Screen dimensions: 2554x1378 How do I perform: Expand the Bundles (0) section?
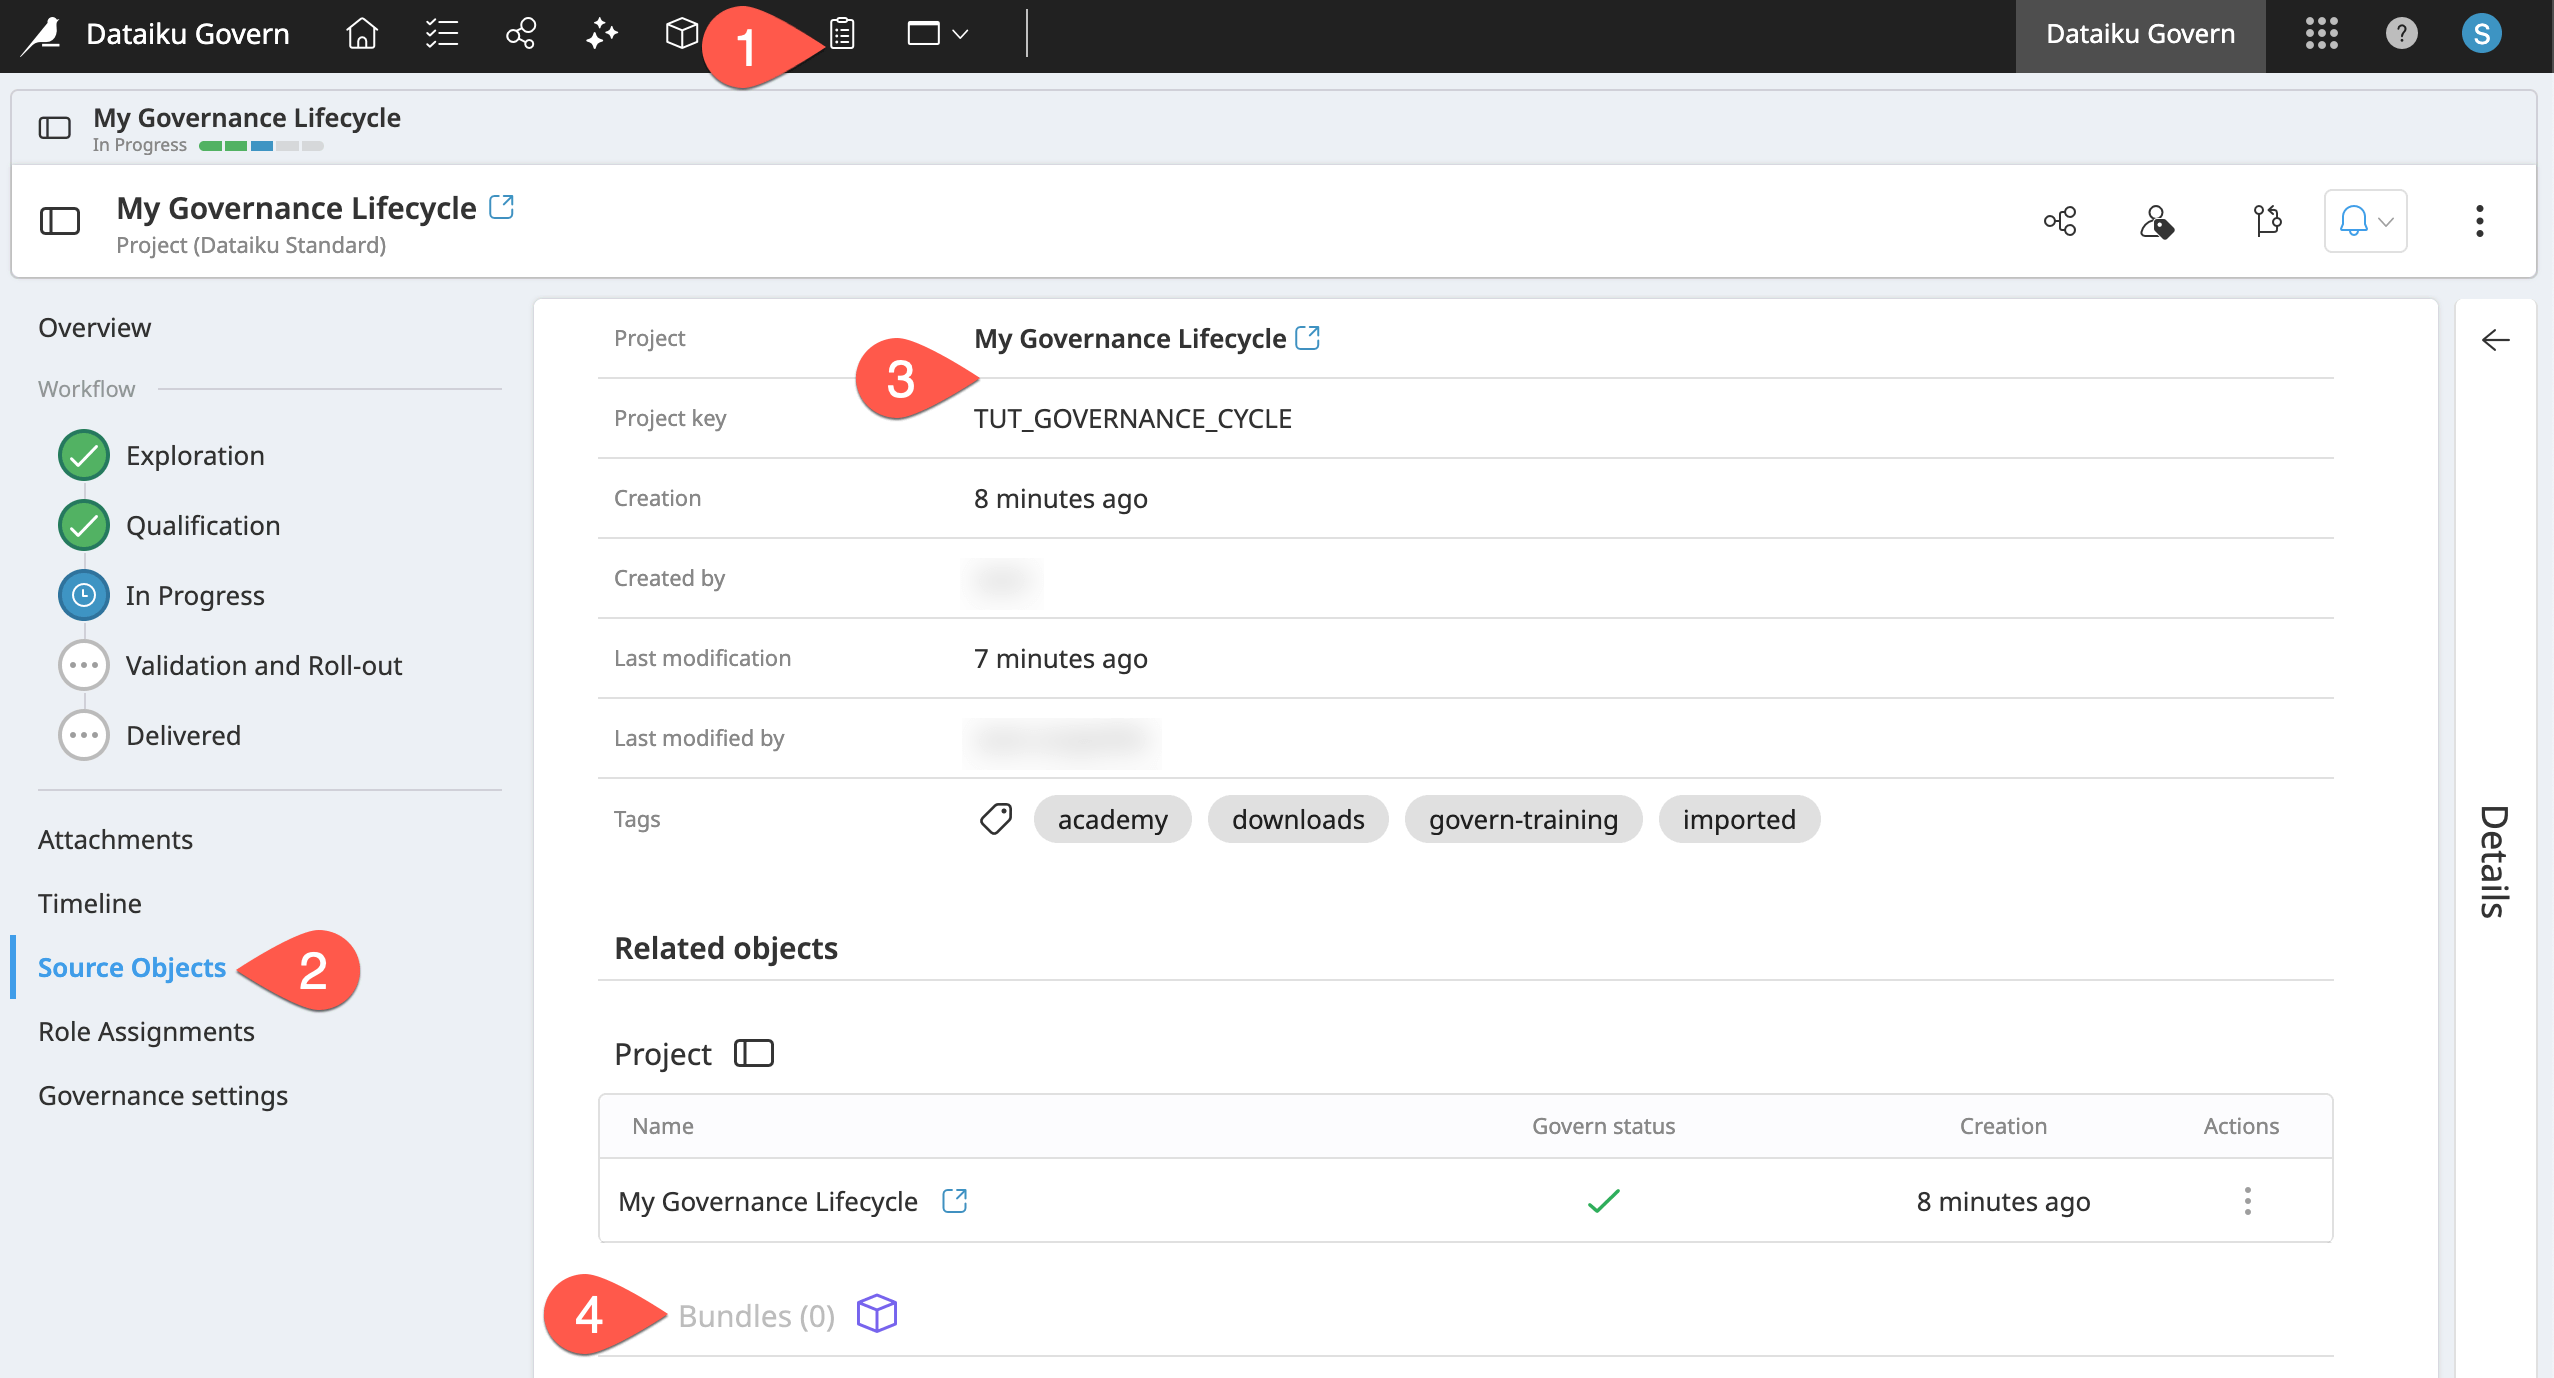coord(756,1316)
